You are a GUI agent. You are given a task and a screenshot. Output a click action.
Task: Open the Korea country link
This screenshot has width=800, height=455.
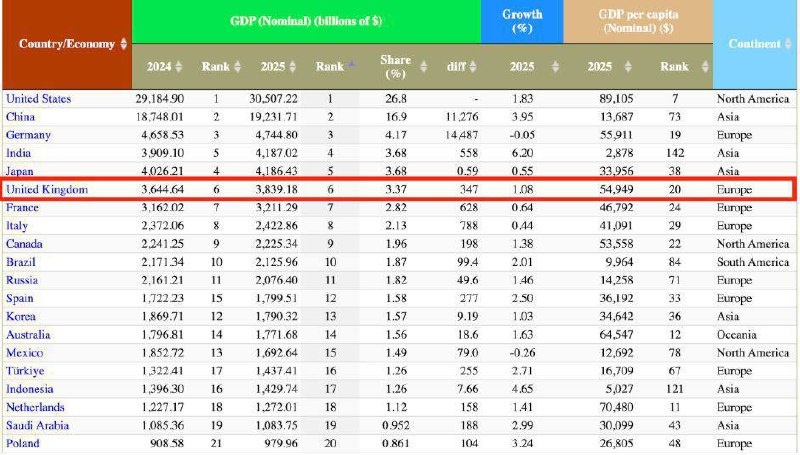tap(21, 316)
